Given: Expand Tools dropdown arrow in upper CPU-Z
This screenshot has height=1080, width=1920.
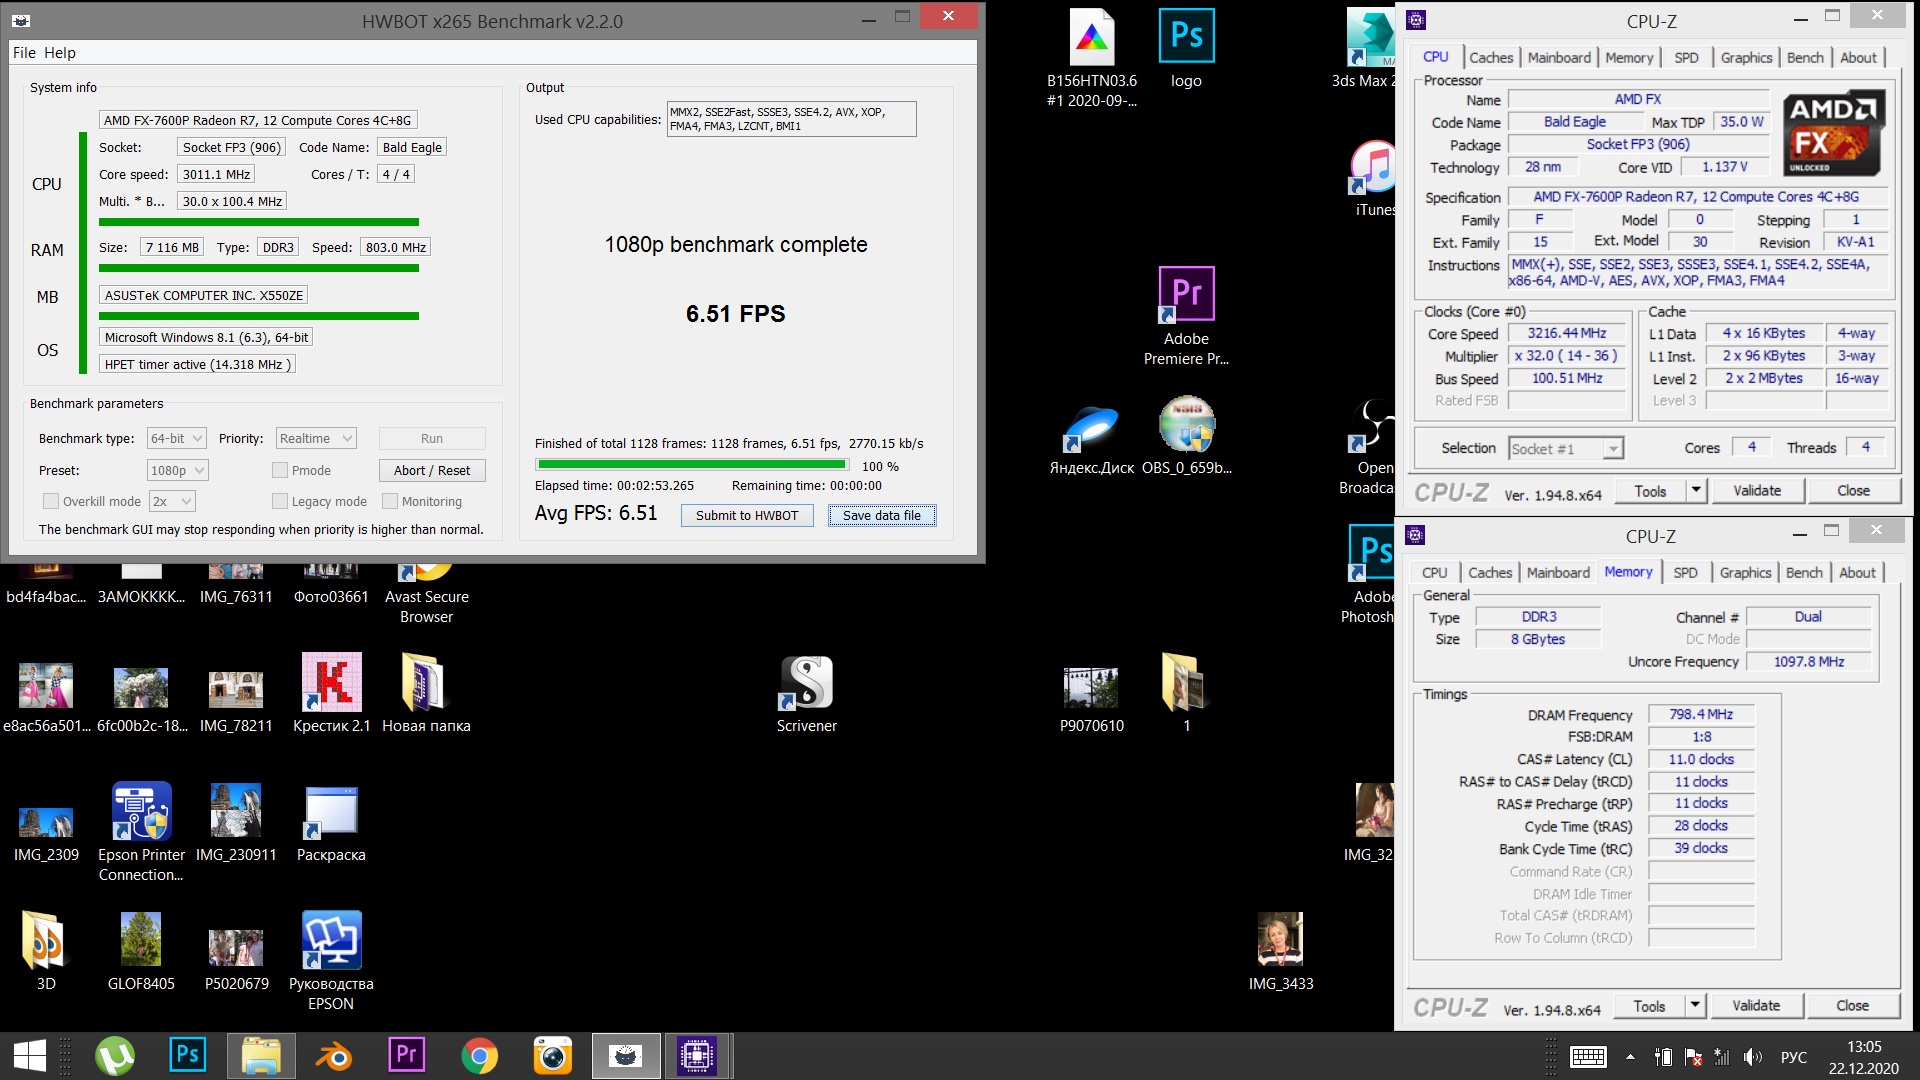Looking at the screenshot, I should (1696, 491).
